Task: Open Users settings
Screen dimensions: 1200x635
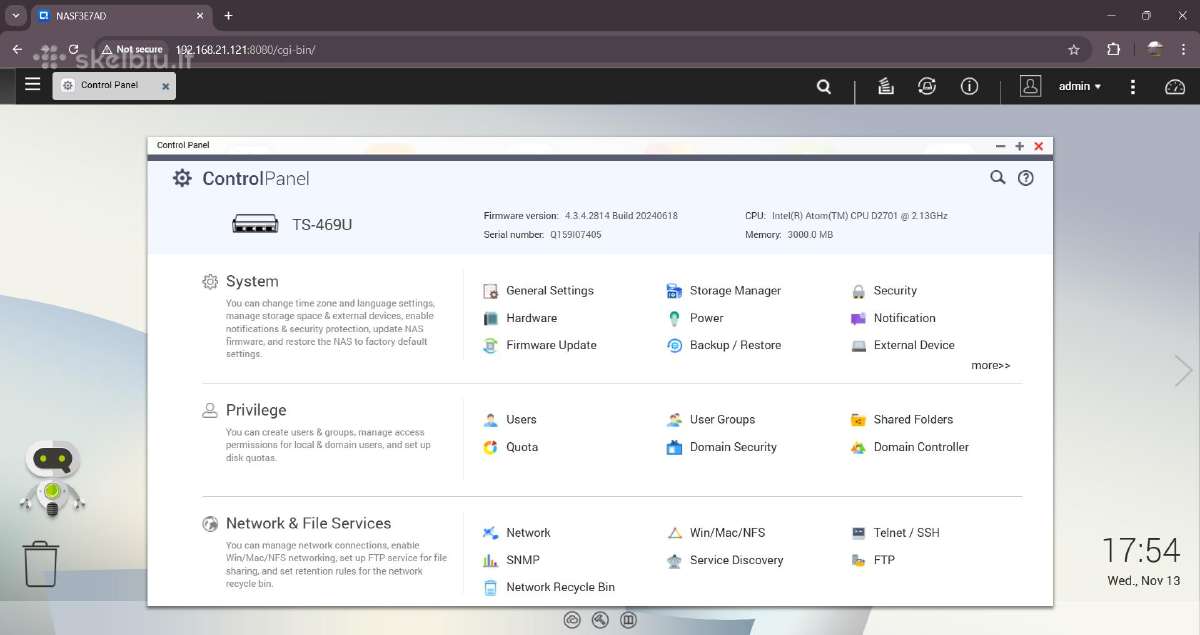Action: click(510, 420)
